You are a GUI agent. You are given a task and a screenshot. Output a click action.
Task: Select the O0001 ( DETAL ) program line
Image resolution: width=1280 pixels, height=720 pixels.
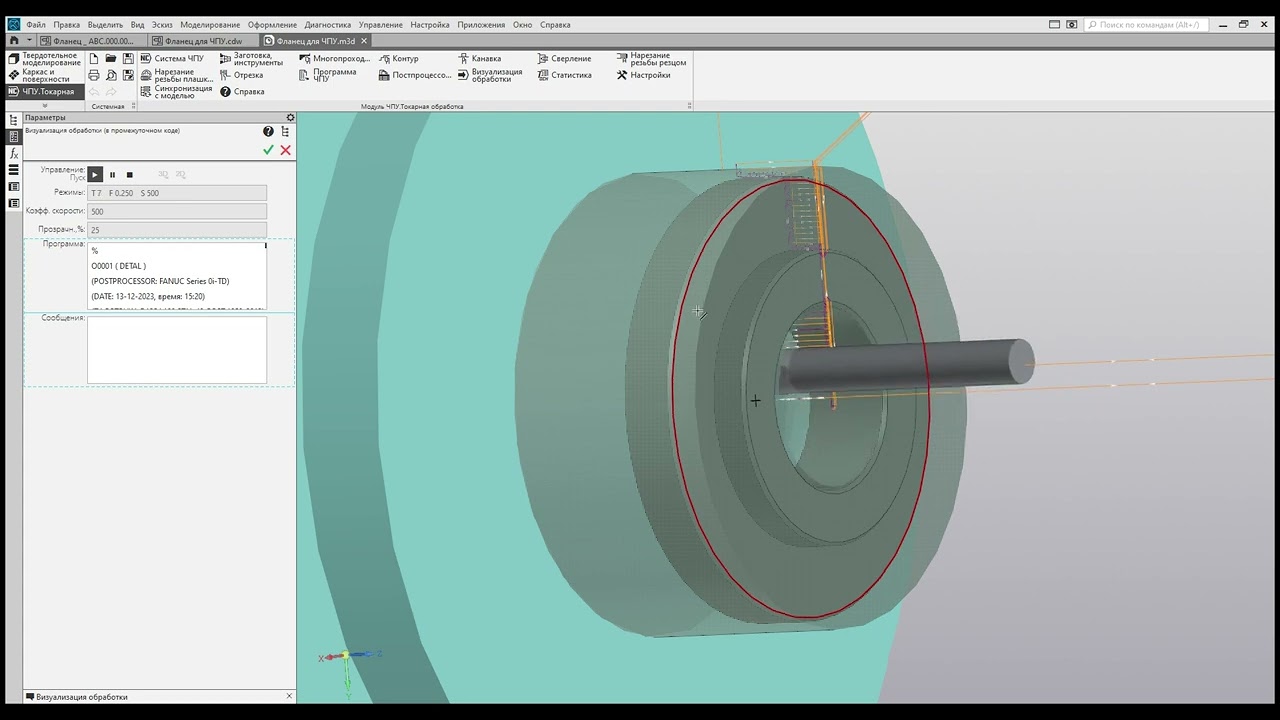tap(119, 266)
